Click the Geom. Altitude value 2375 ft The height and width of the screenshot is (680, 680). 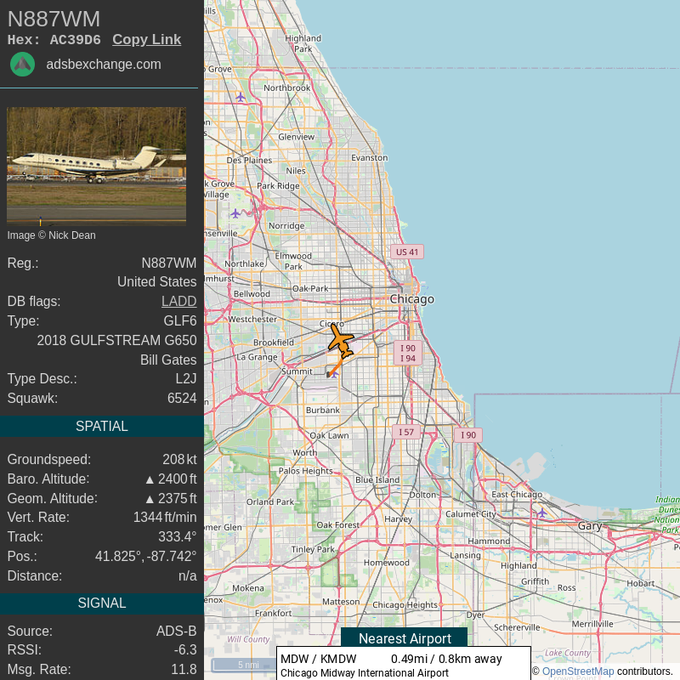171,498
